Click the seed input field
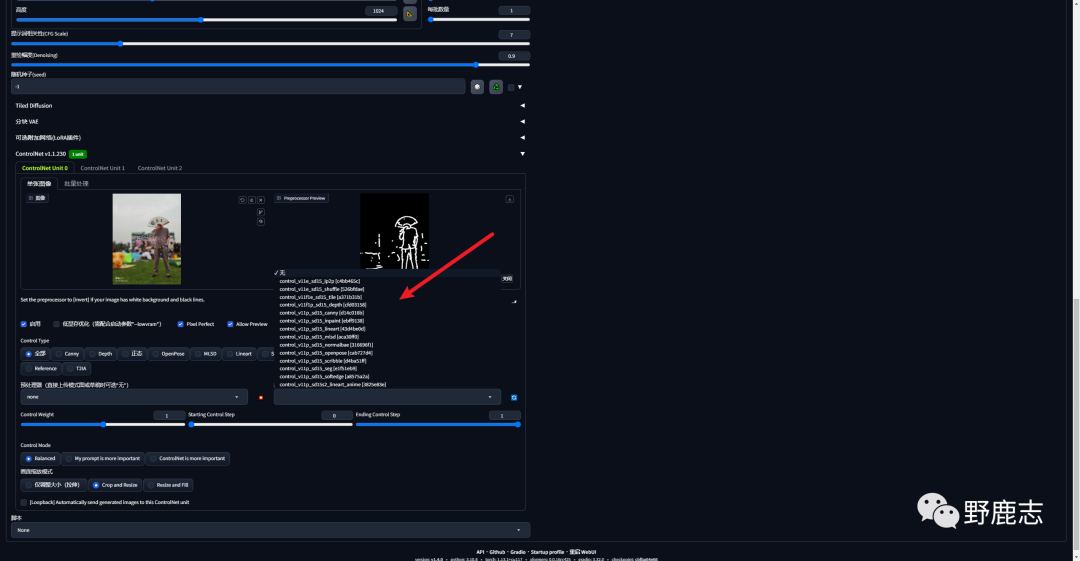The image size is (1080, 561). [238, 87]
